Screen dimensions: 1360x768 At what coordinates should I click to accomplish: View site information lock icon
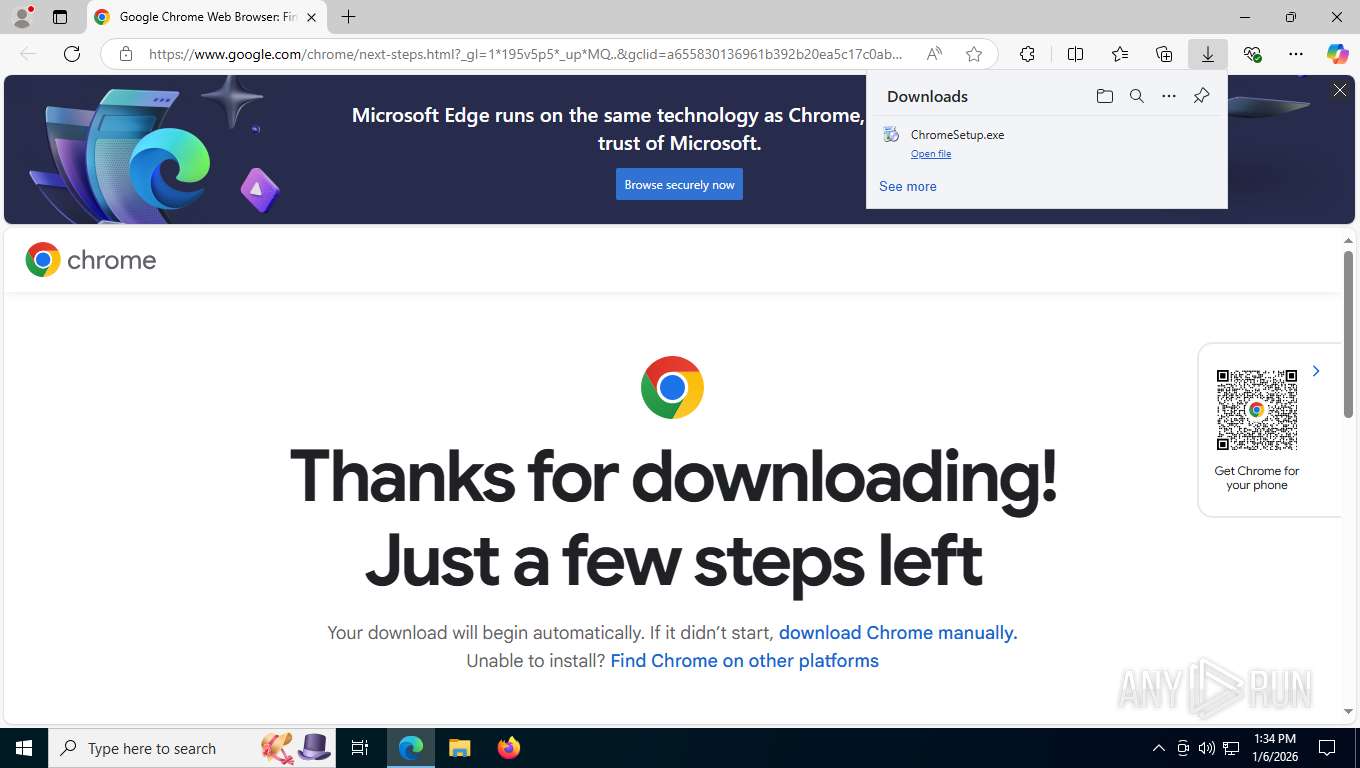click(126, 54)
